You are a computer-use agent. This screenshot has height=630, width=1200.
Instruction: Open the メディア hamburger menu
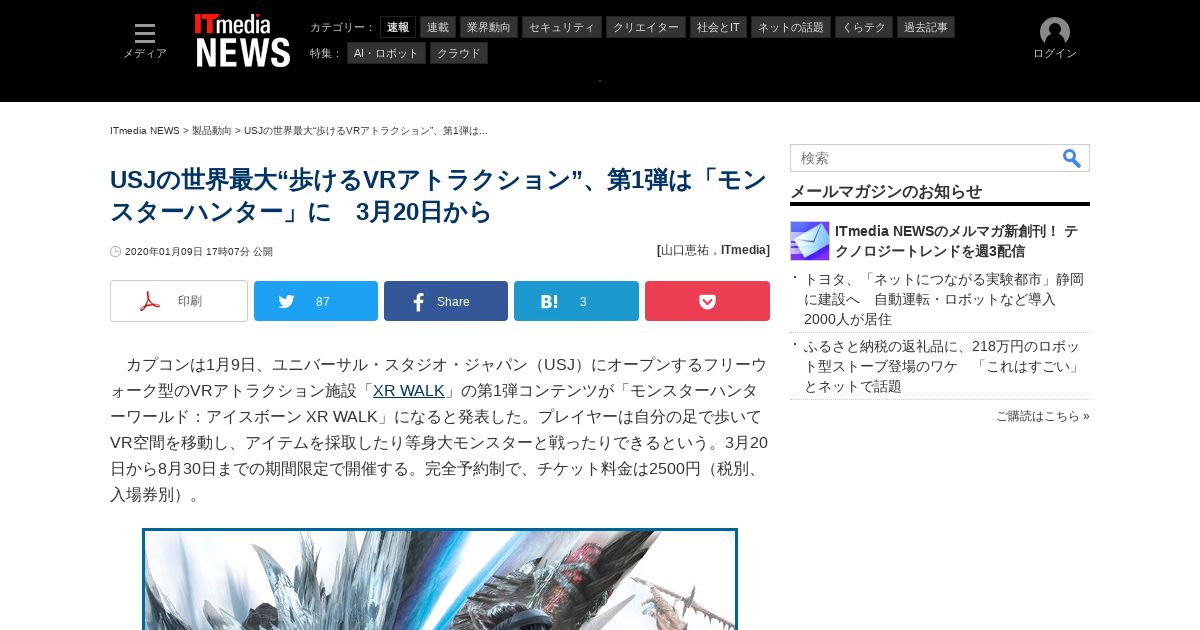coord(145,41)
